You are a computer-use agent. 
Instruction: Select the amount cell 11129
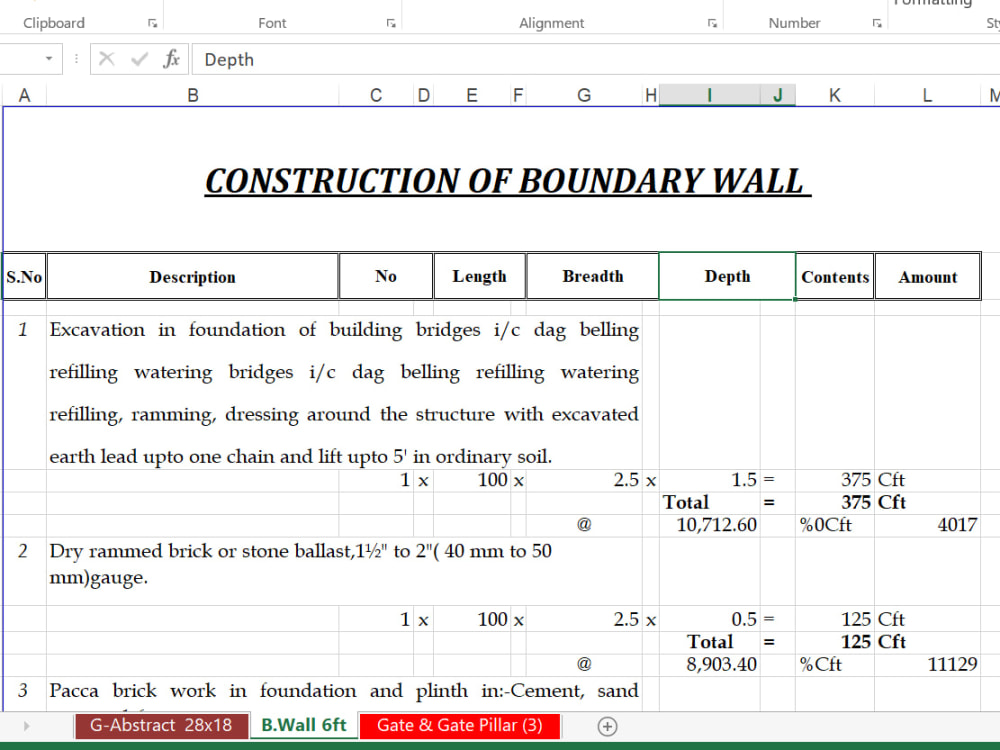pyautogui.click(x=927, y=665)
